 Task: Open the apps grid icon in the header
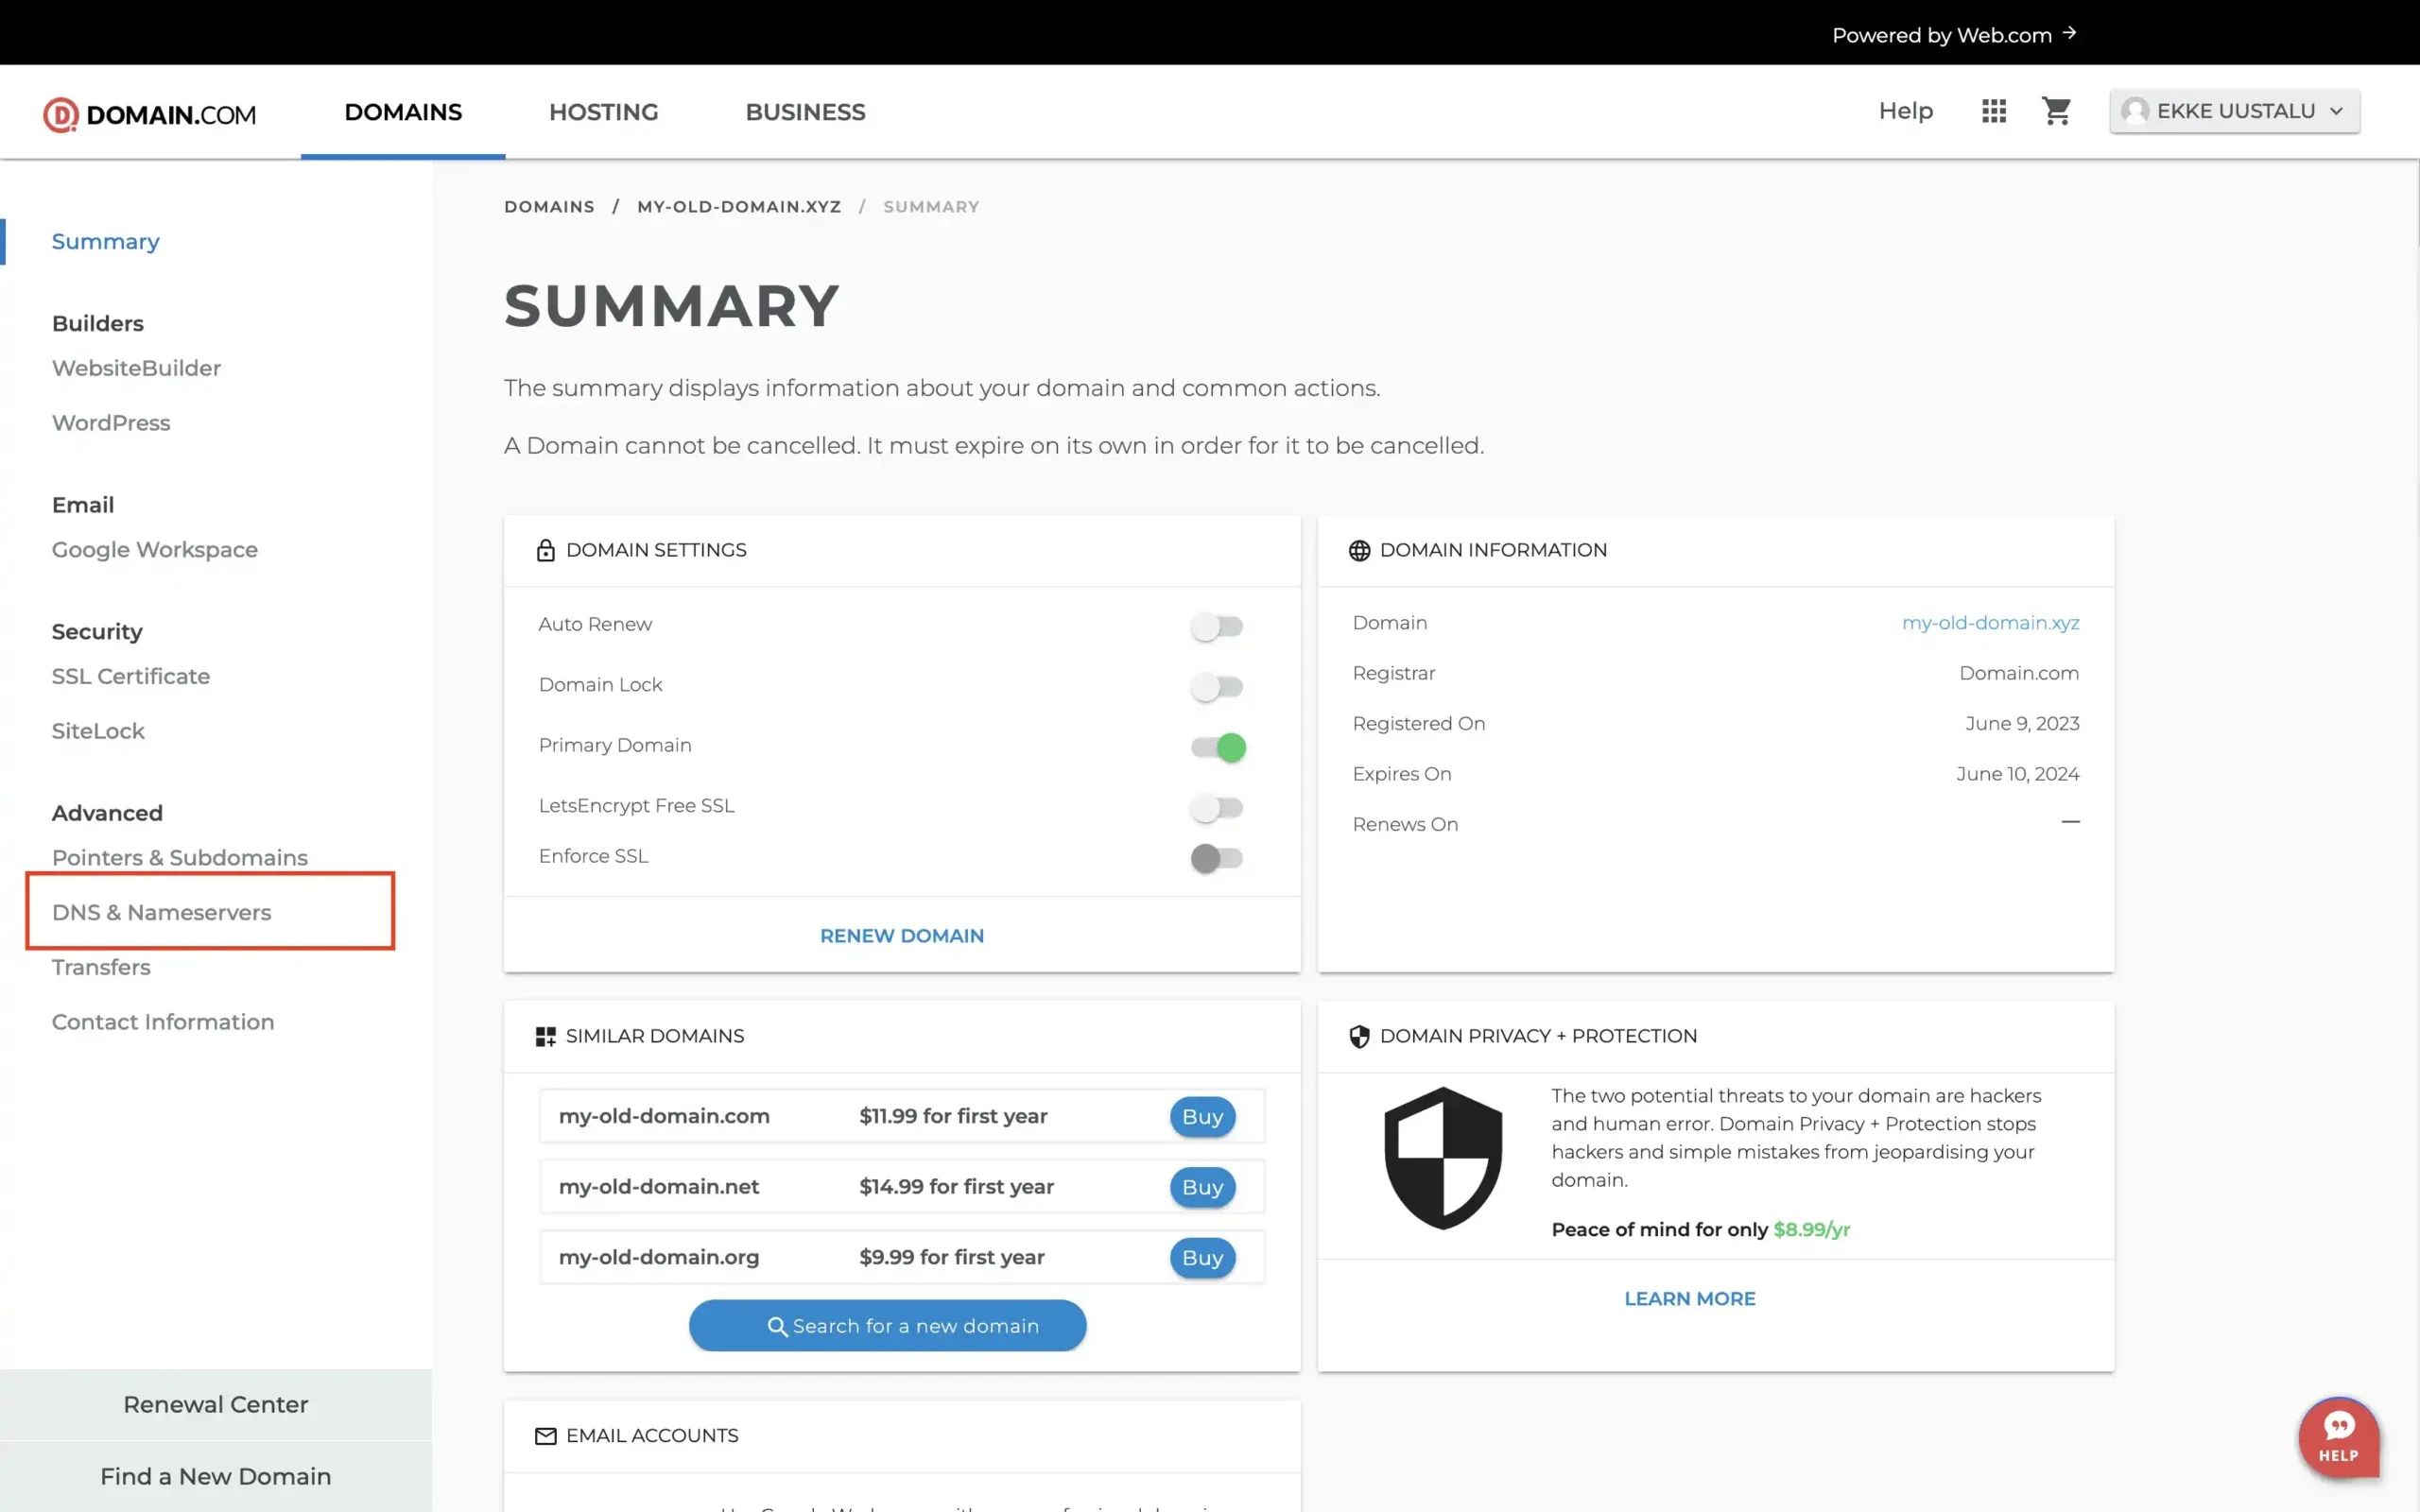1992,111
